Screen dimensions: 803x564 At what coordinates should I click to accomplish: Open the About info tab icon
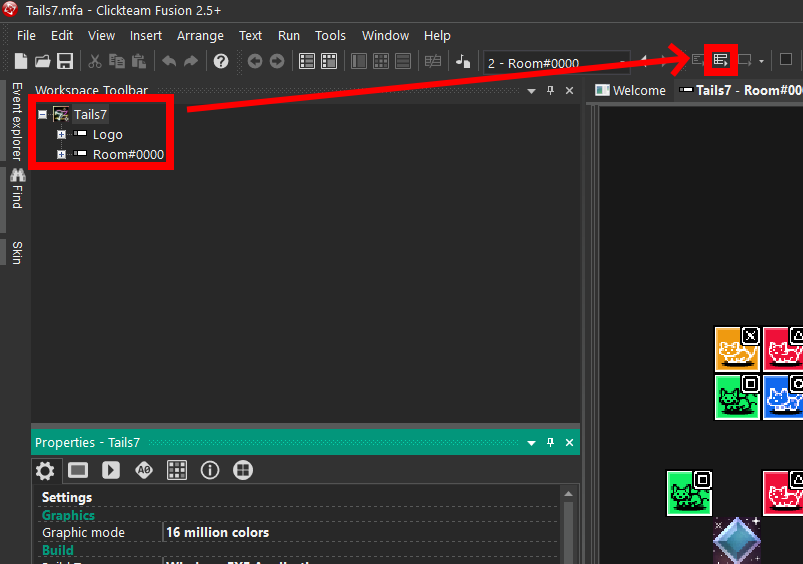point(209,470)
